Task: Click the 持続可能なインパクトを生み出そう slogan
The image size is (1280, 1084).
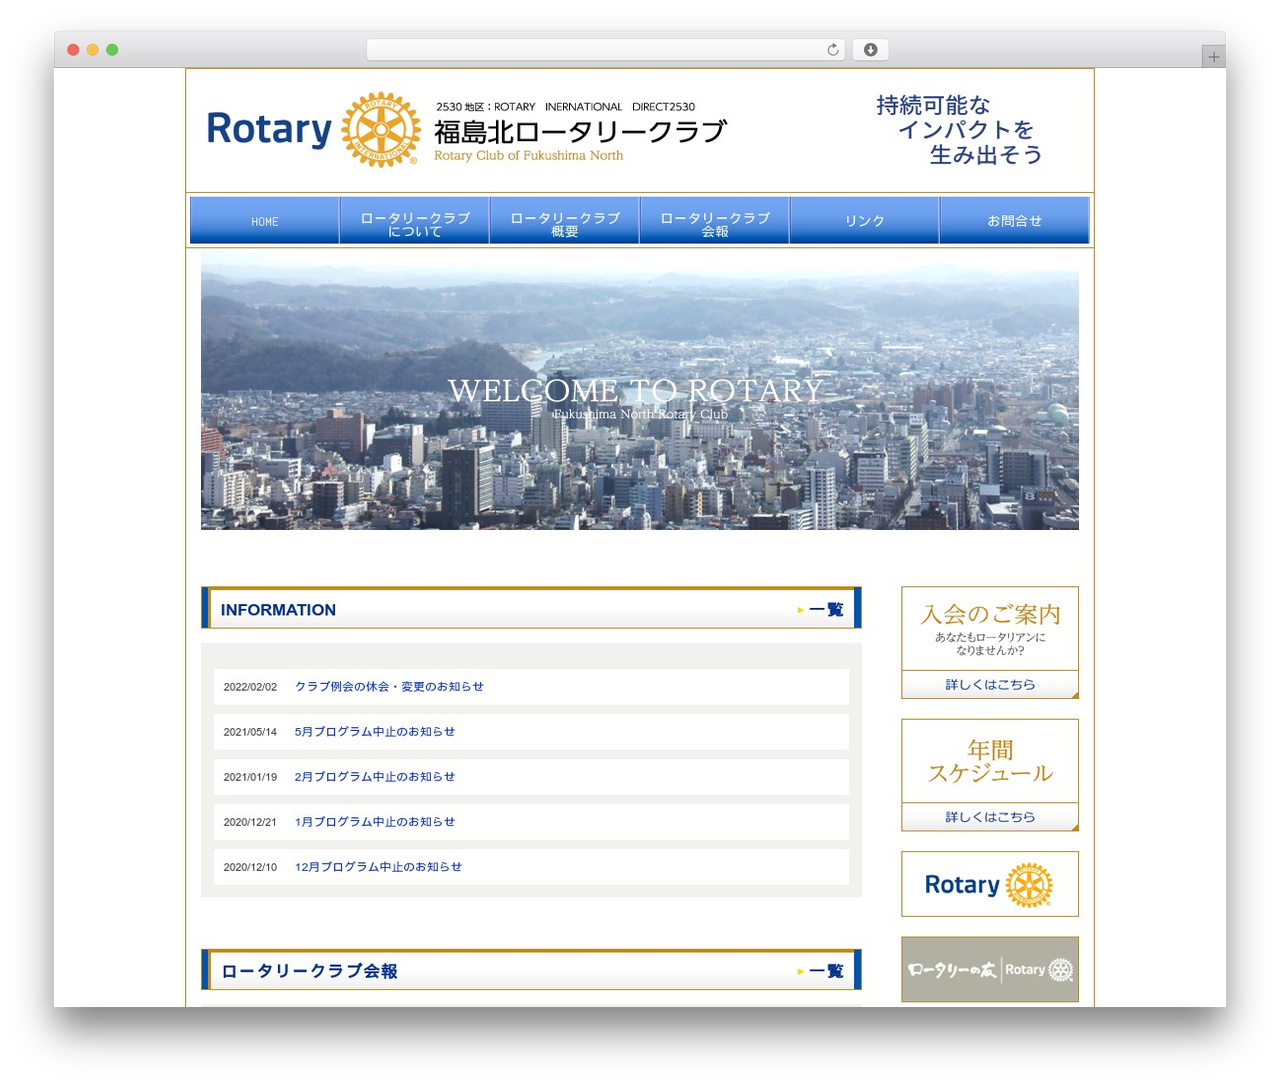Action: click(x=960, y=130)
